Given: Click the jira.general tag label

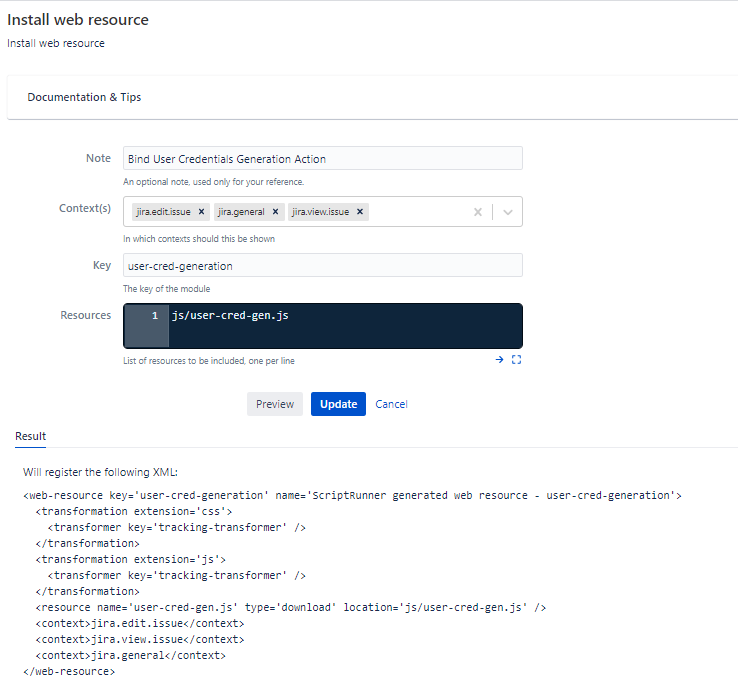Looking at the screenshot, I should (x=241, y=212).
